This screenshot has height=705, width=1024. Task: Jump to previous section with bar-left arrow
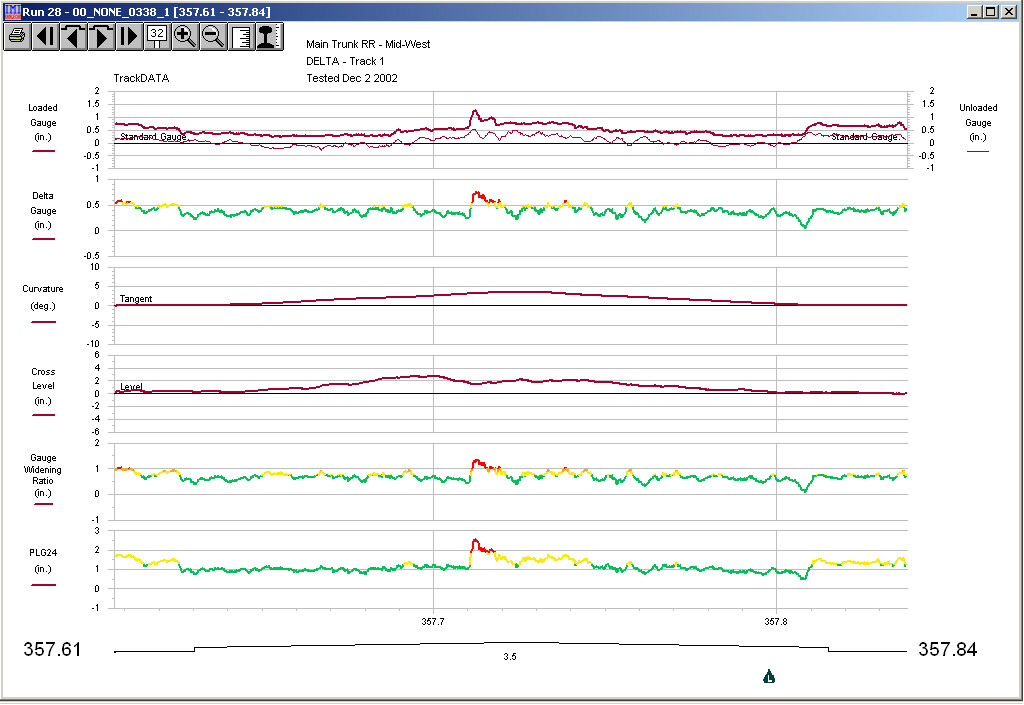(45, 37)
